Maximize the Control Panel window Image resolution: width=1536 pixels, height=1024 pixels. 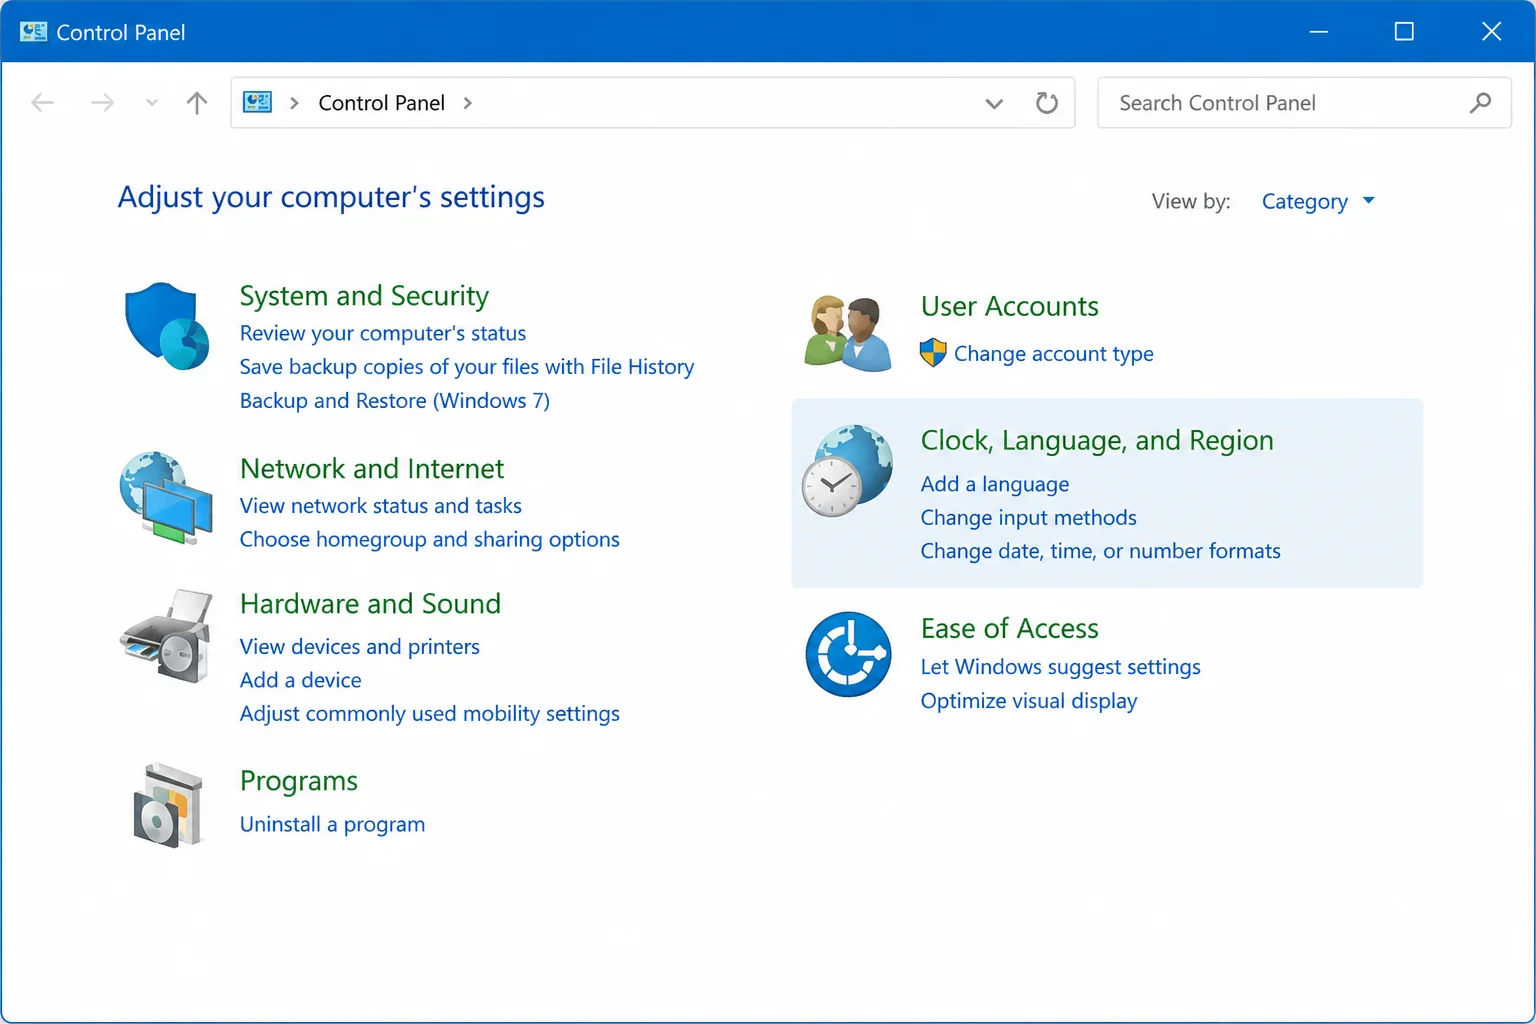point(1404,32)
